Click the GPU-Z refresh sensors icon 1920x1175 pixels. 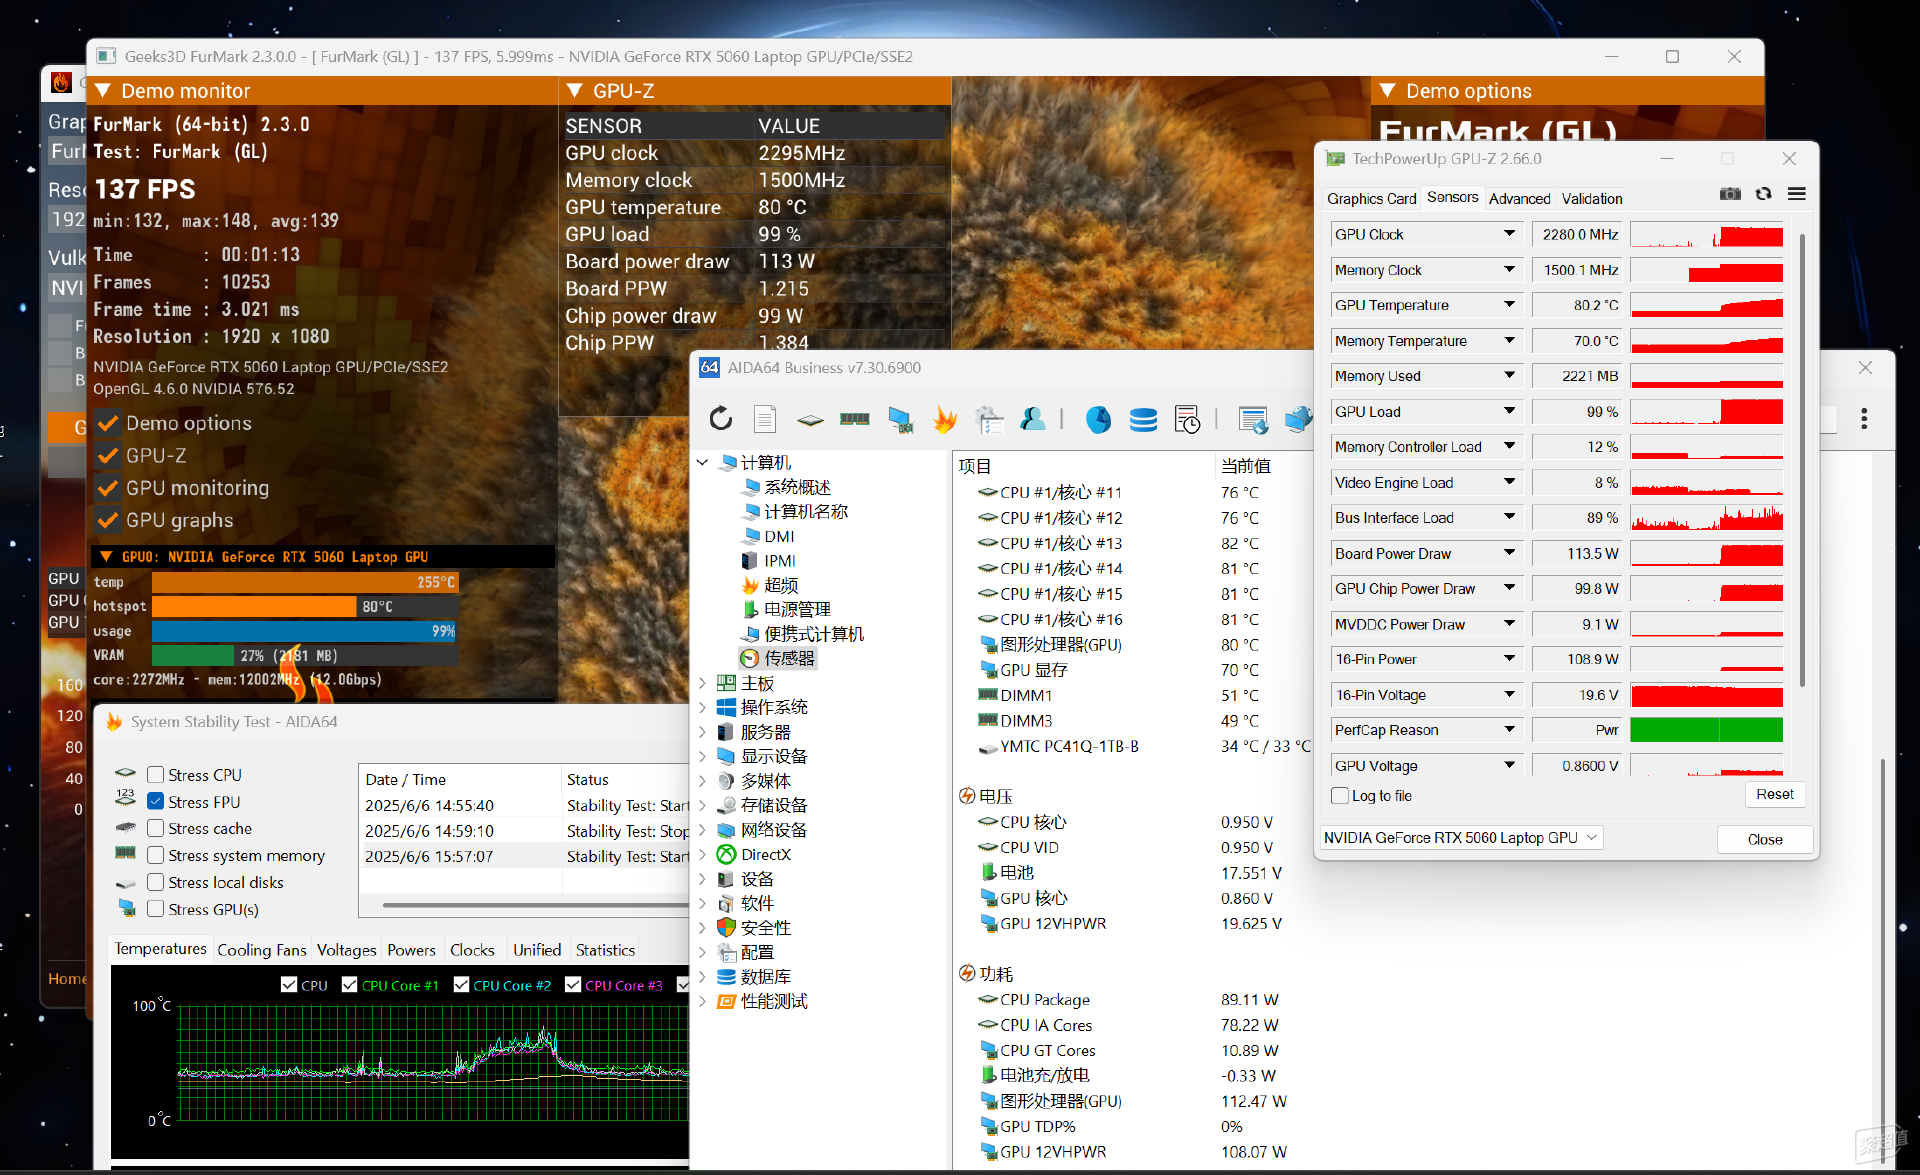1764,194
